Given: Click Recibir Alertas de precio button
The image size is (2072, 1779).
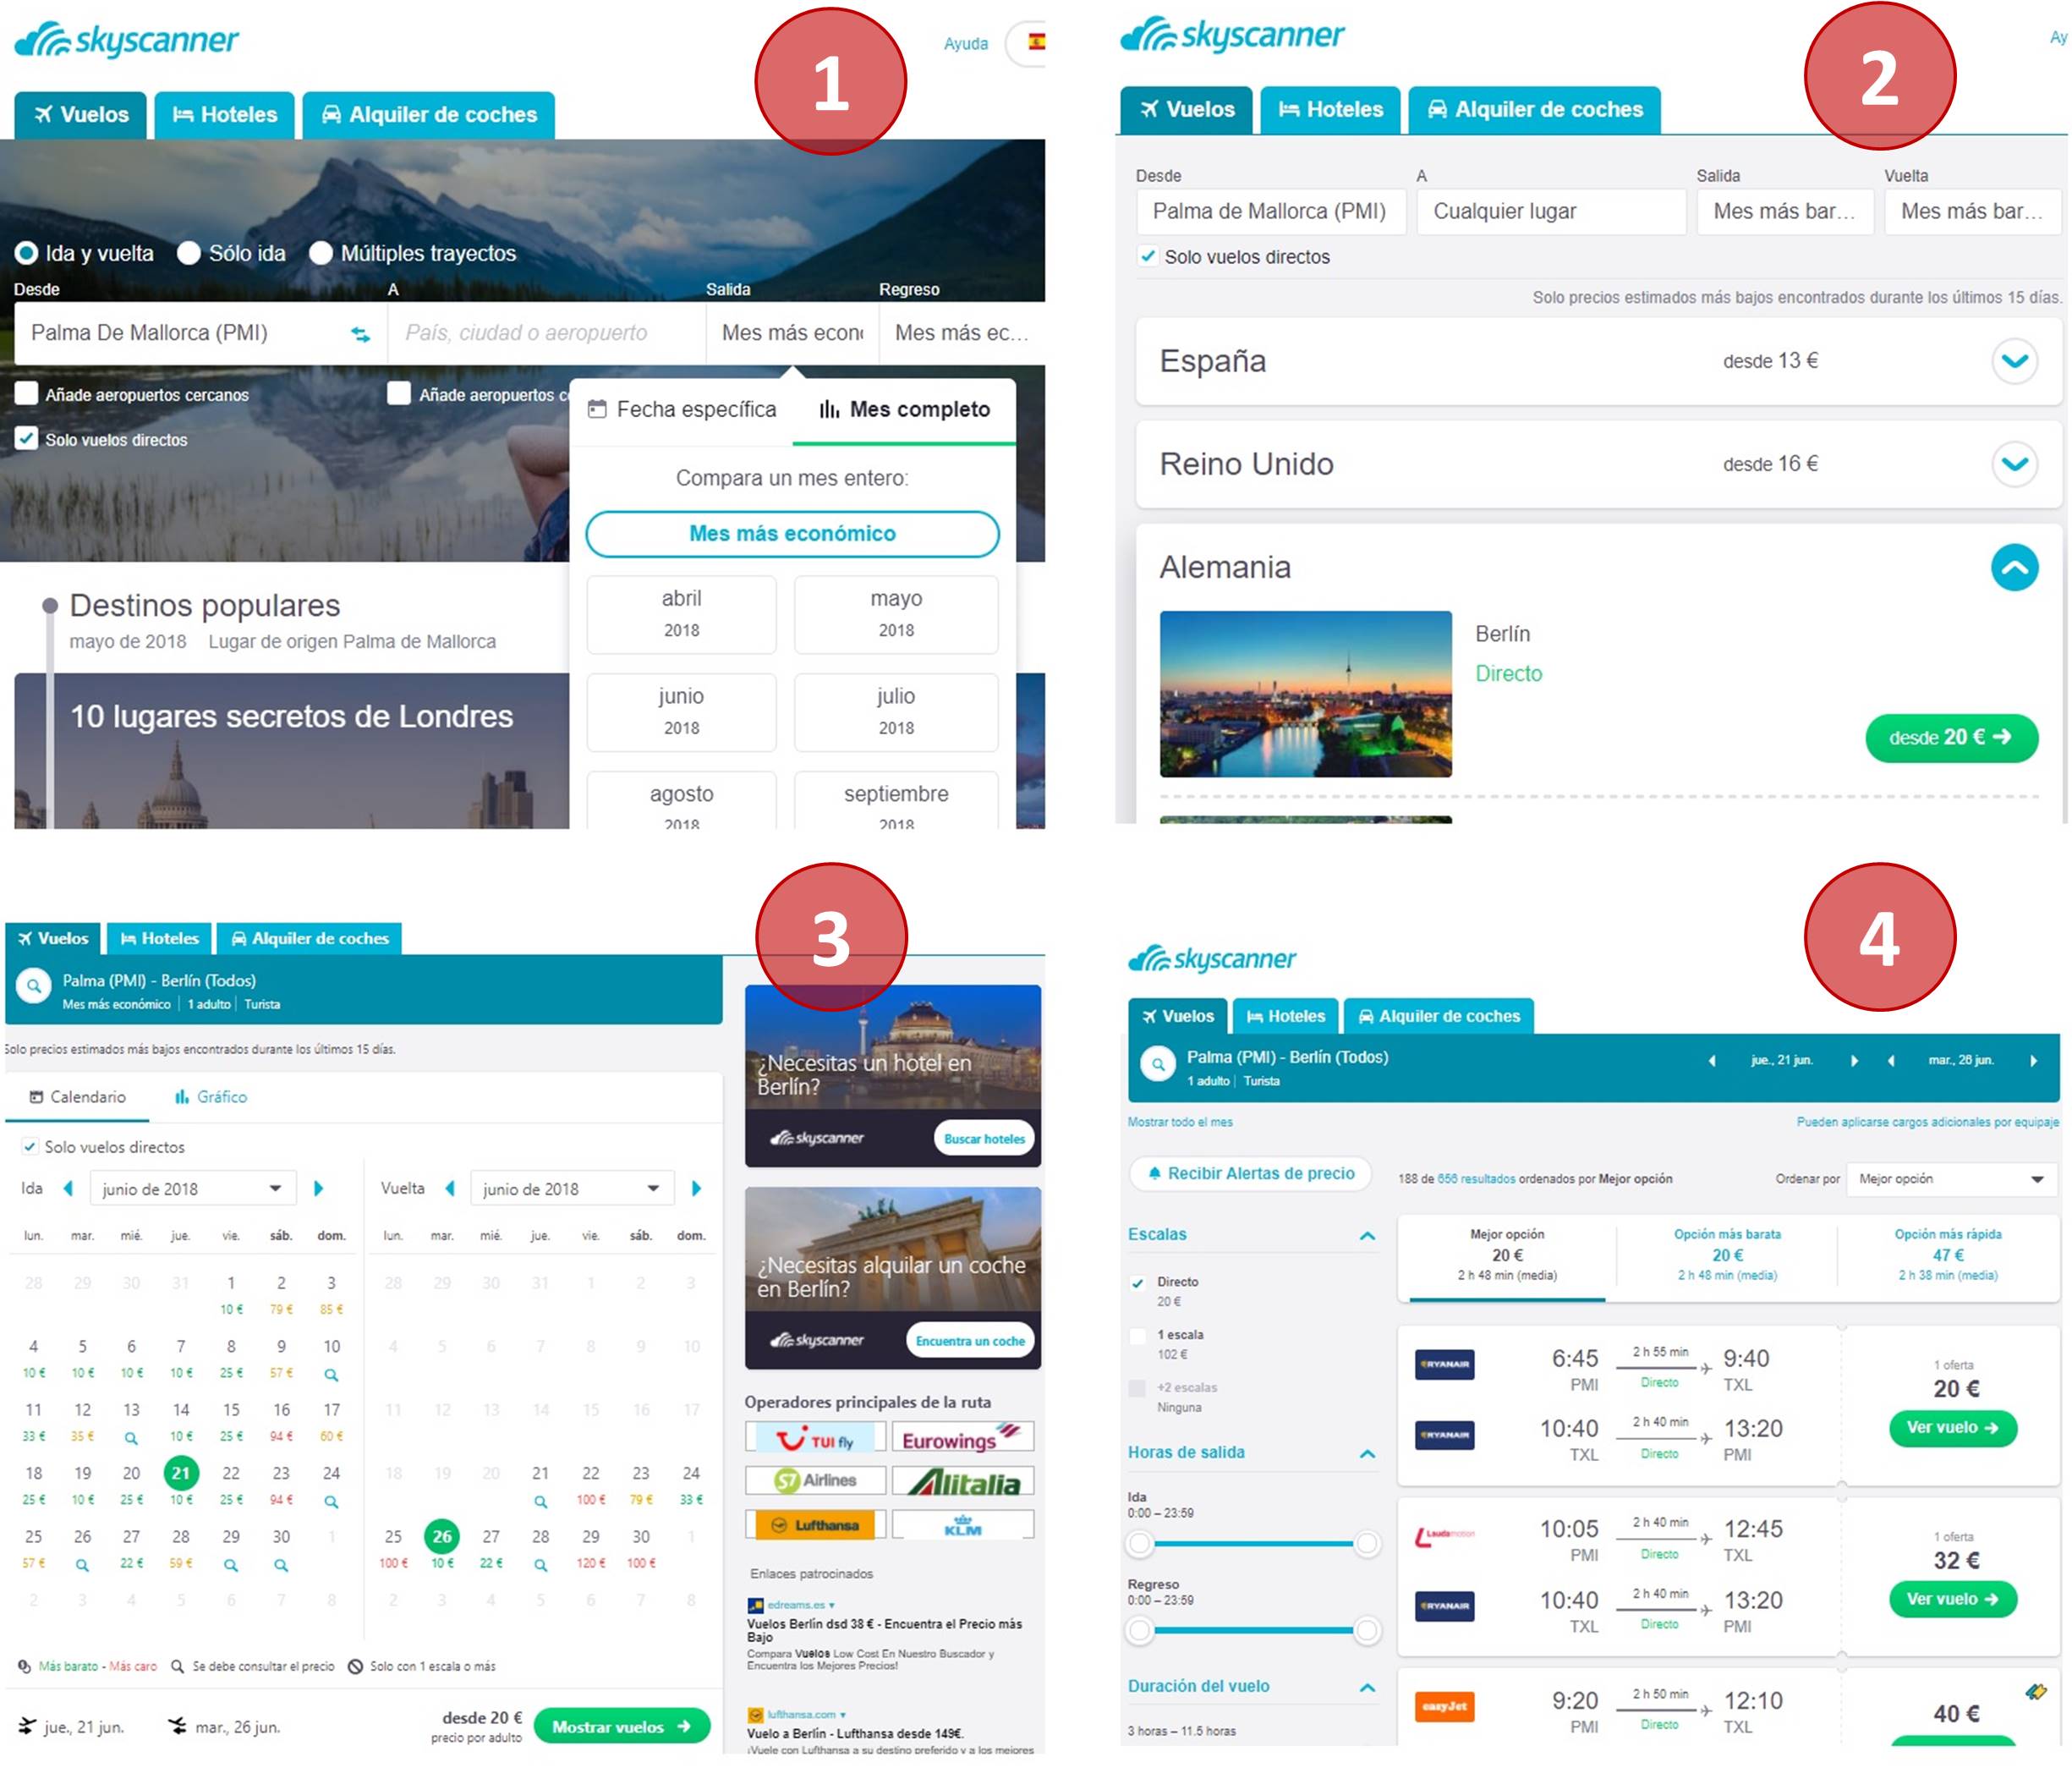Looking at the screenshot, I should 1250,1173.
